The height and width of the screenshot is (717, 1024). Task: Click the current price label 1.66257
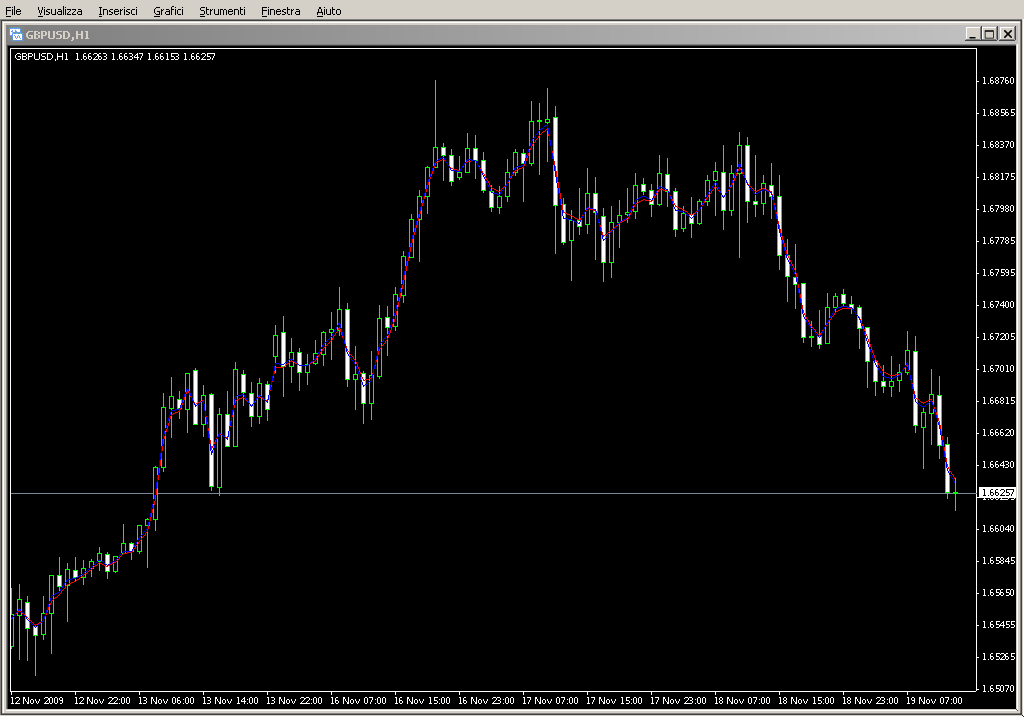coord(998,493)
